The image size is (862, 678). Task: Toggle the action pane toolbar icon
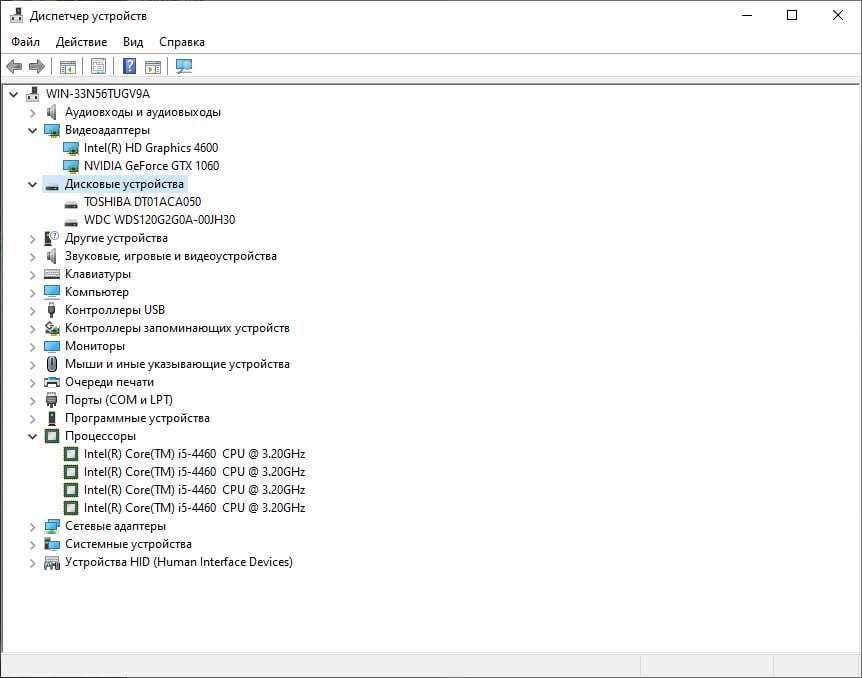click(x=153, y=67)
